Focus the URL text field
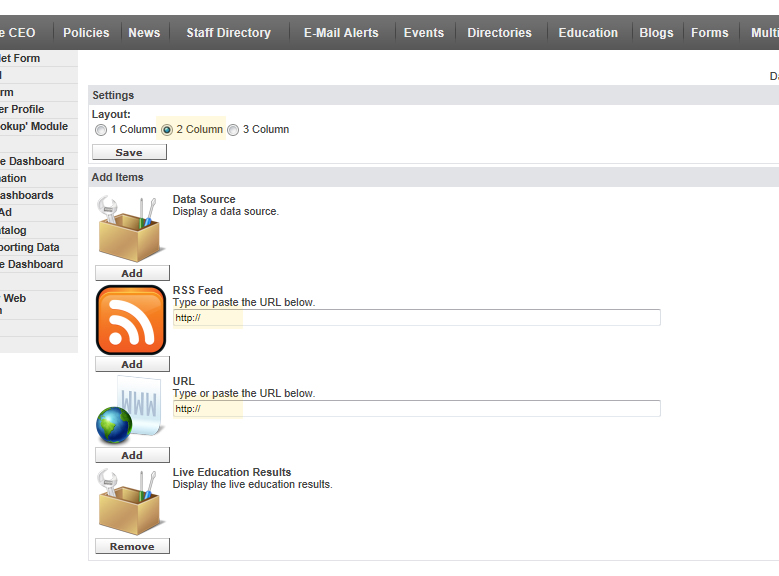This screenshot has width=779, height=576. point(416,409)
